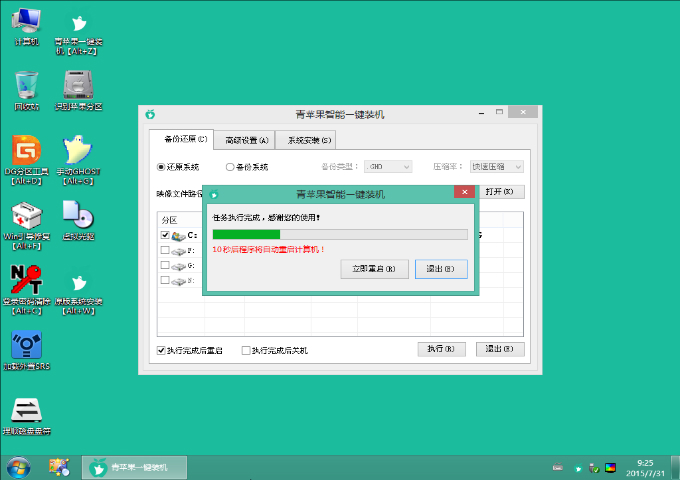The image size is (680, 480).
Task: Uncheck the C: partition checkbox
Action: (165, 235)
